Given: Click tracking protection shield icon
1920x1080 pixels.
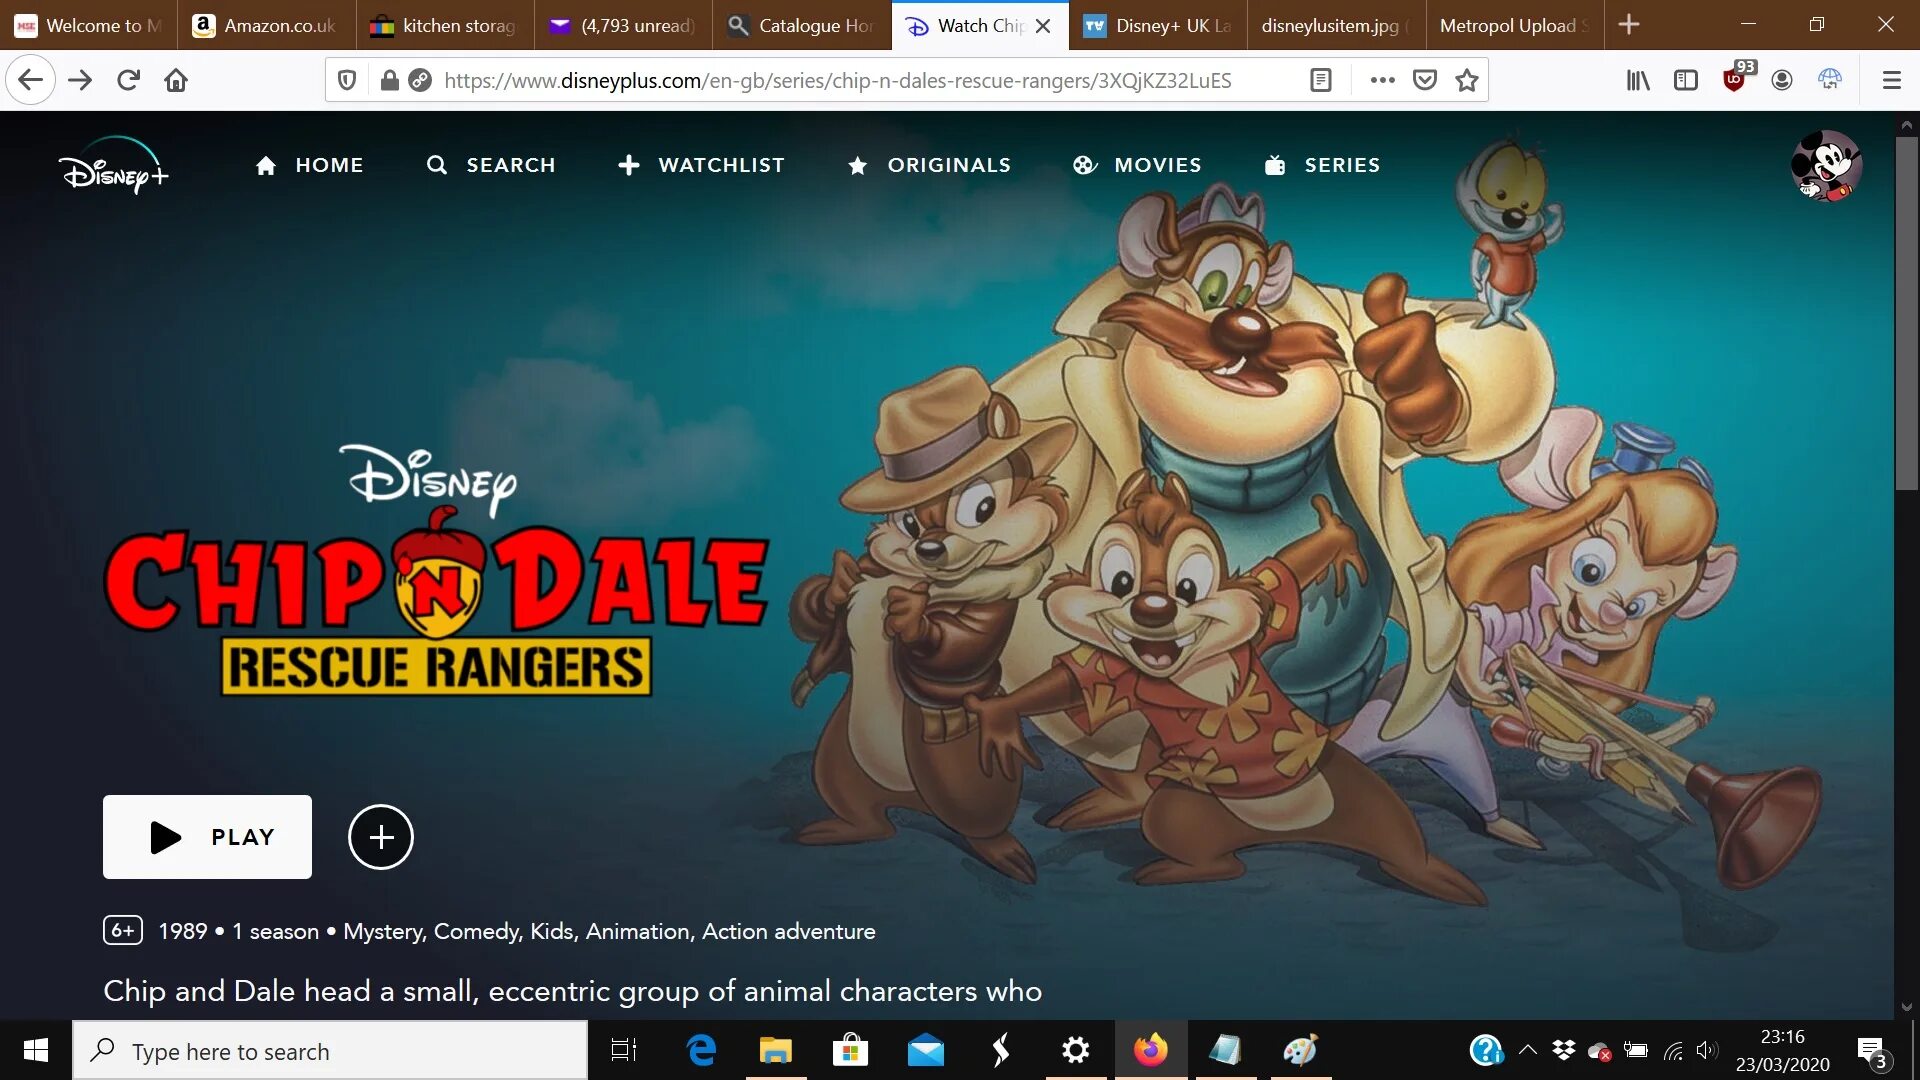Looking at the screenshot, I should (x=347, y=80).
